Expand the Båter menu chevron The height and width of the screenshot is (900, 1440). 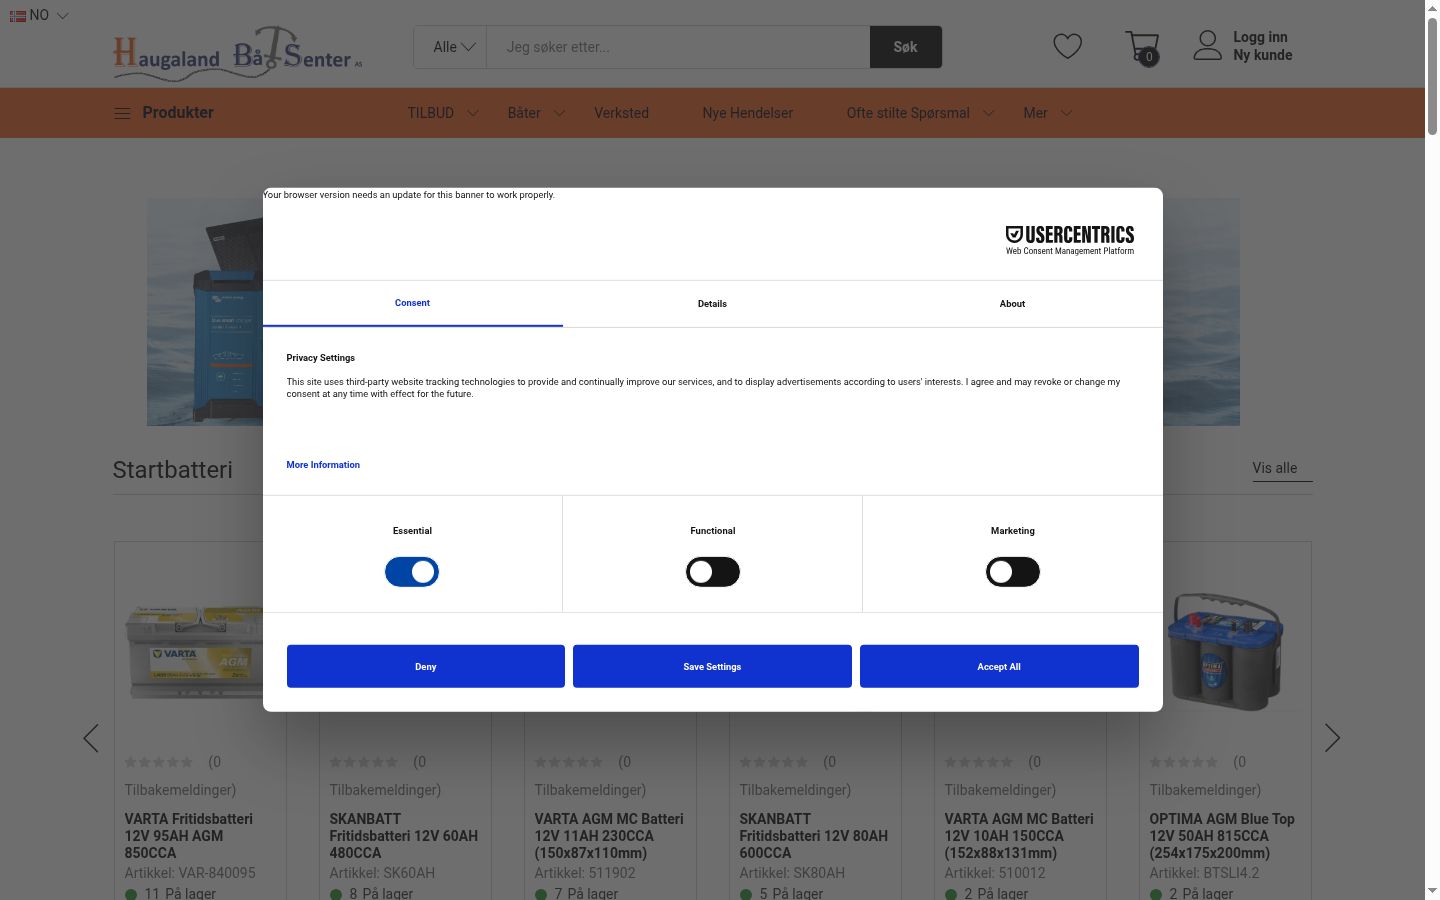tap(559, 113)
